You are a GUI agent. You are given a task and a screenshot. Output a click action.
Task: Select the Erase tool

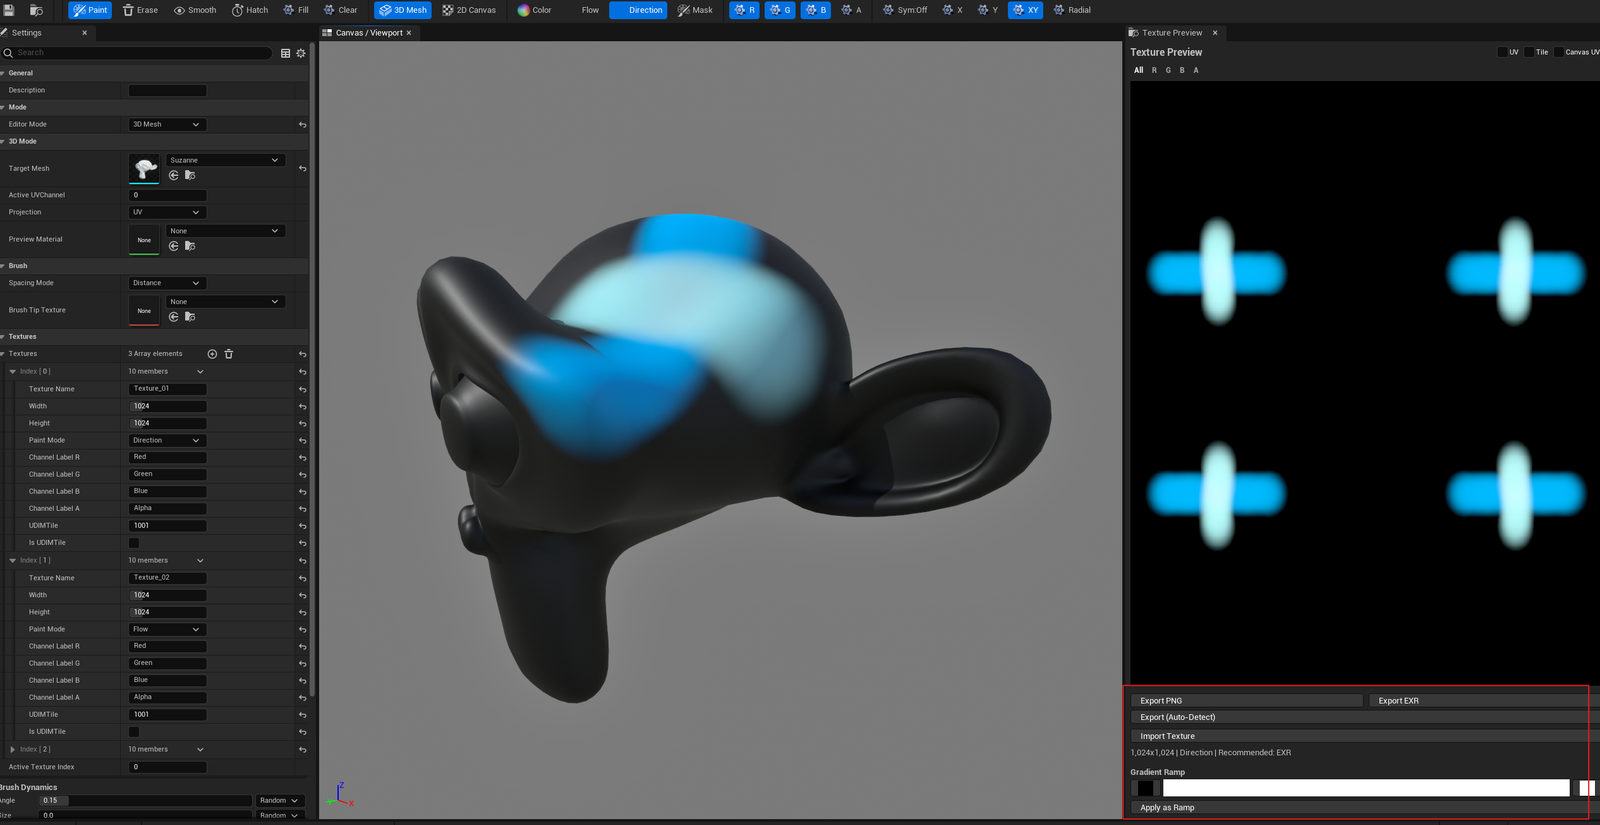point(140,10)
